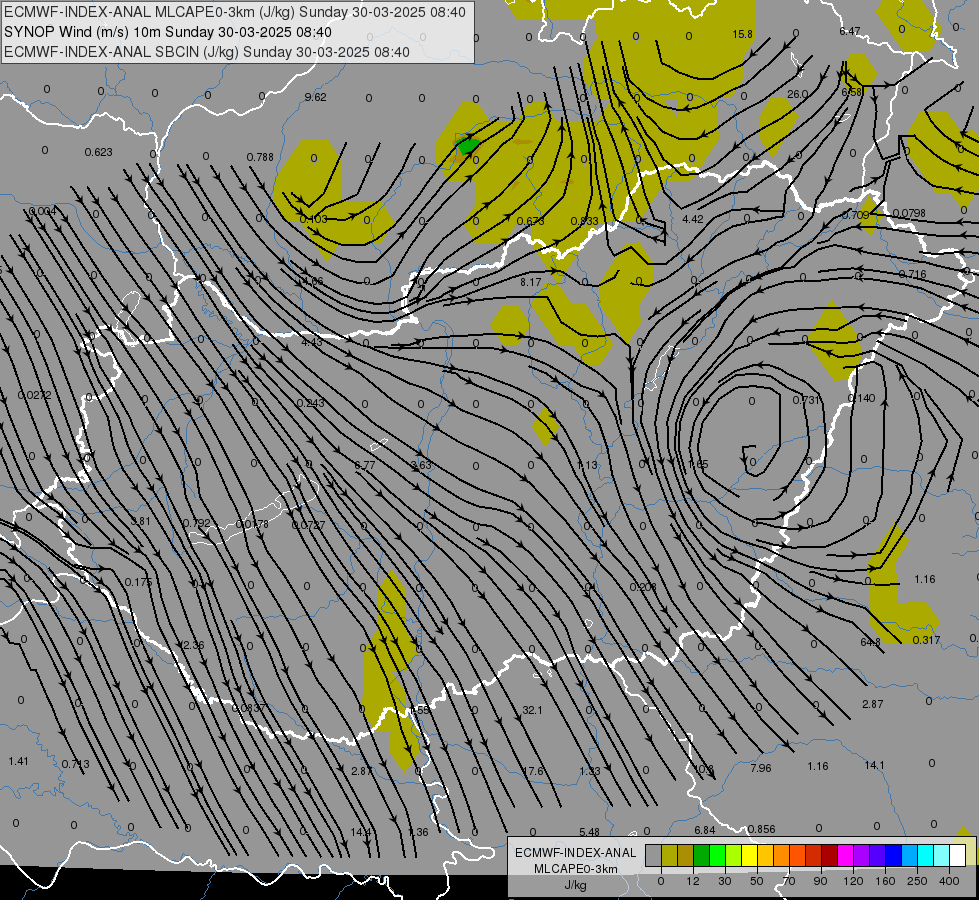Select the gray swatch in the legend
This screenshot has height=900, width=979.
click(653, 855)
